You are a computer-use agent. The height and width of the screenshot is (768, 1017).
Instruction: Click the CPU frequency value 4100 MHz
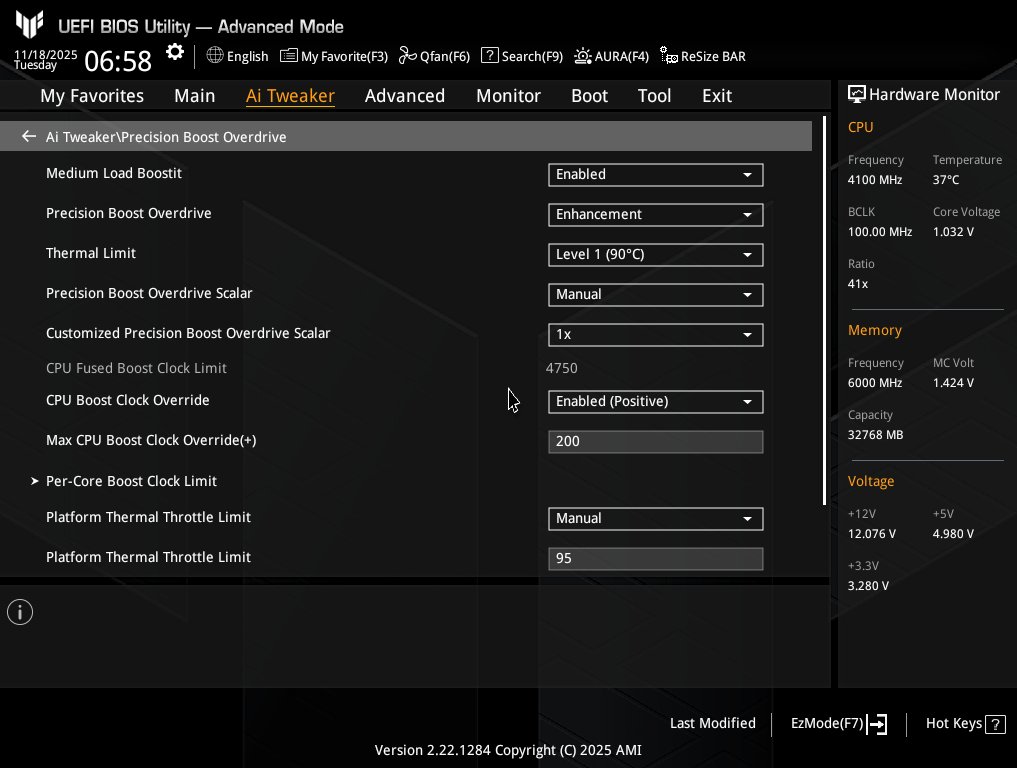tap(875, 180)
